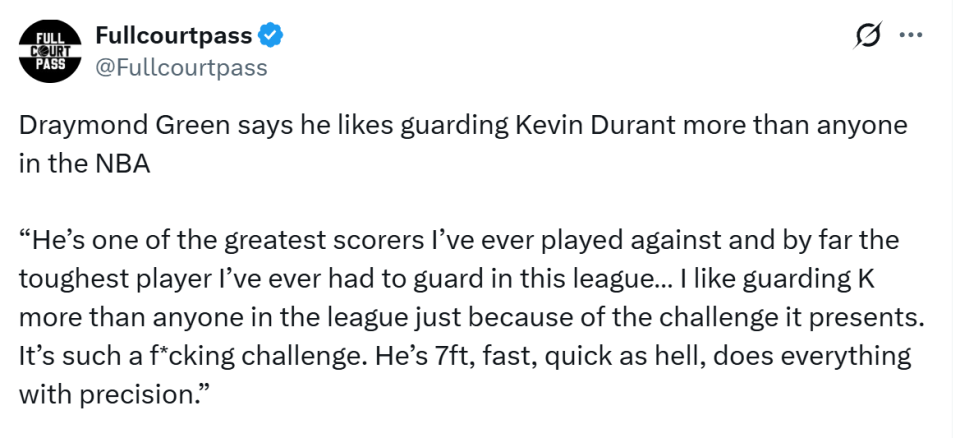This screenshot has height=438, width=960.
Task: Open the three-dot more options menu
Action: click(x=911, y=36)
